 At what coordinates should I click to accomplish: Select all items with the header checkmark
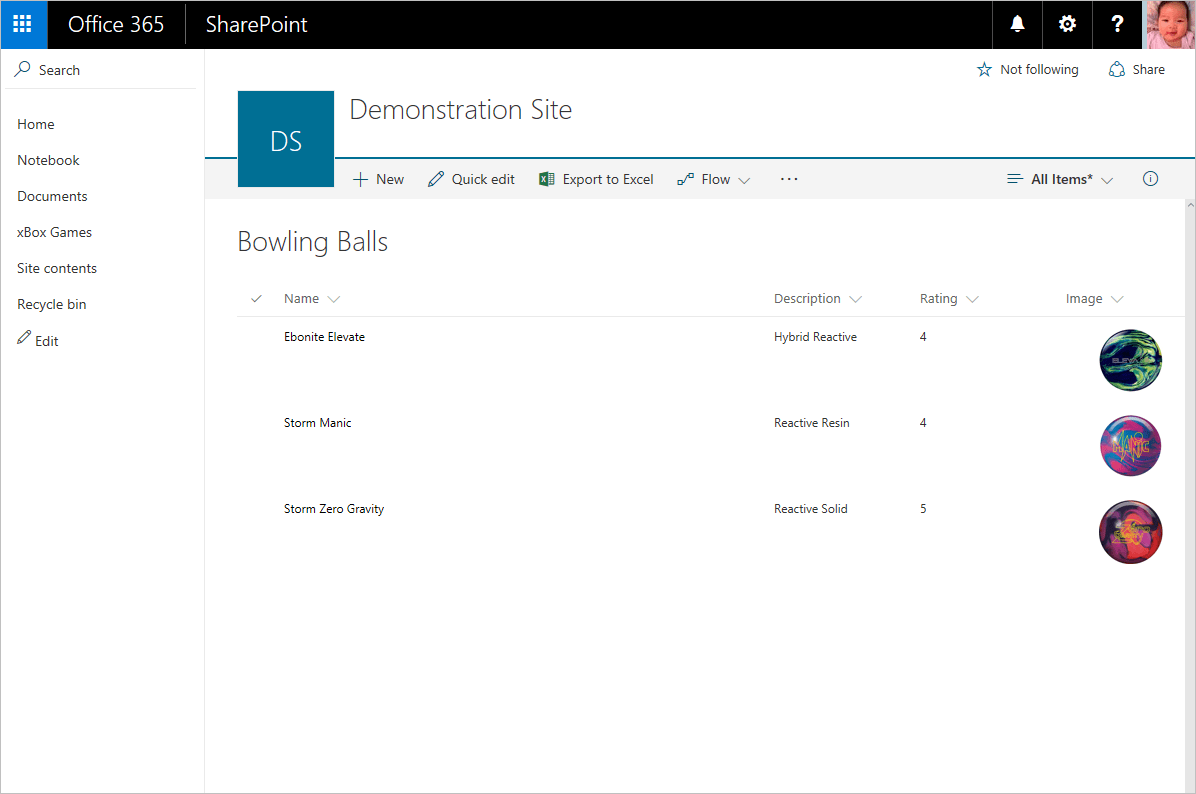tap(256, 298)
